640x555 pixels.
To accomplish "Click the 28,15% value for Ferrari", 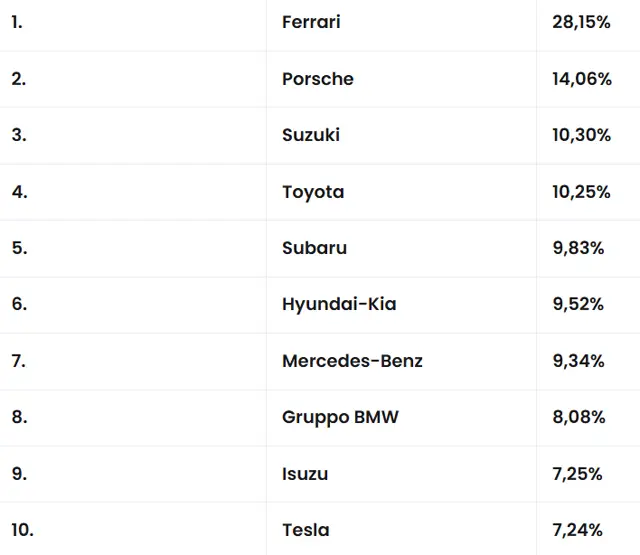I will pos(581,22).
